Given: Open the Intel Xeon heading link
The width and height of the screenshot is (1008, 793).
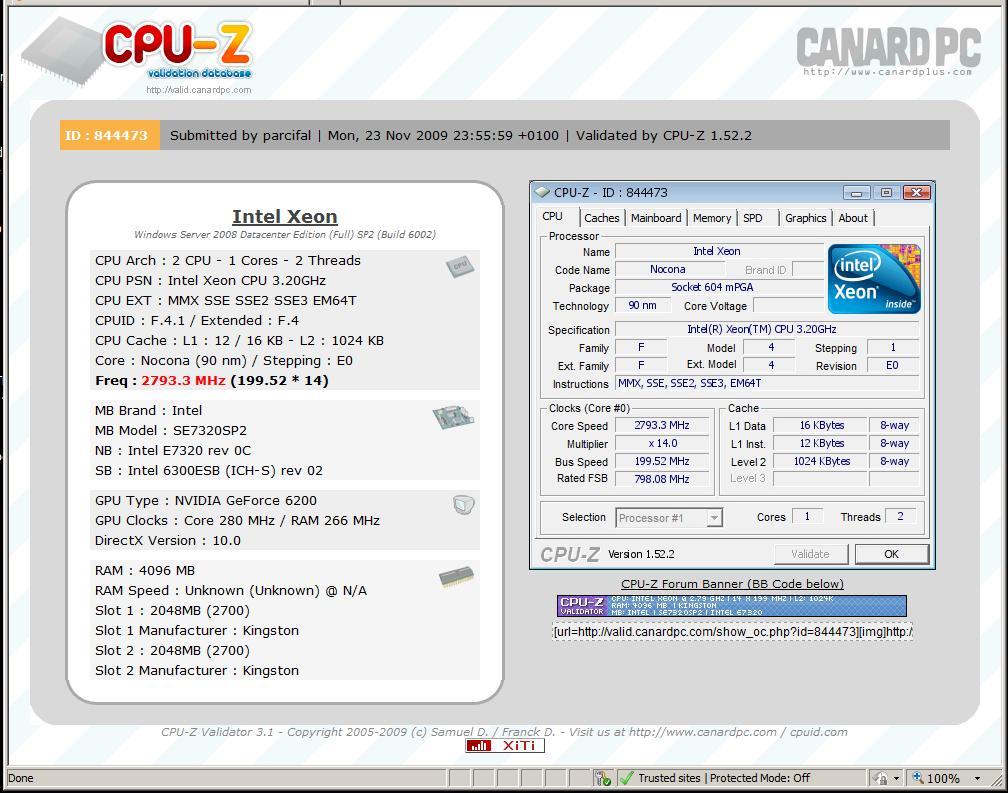Looking at the screenshot, I should point(285,217).
